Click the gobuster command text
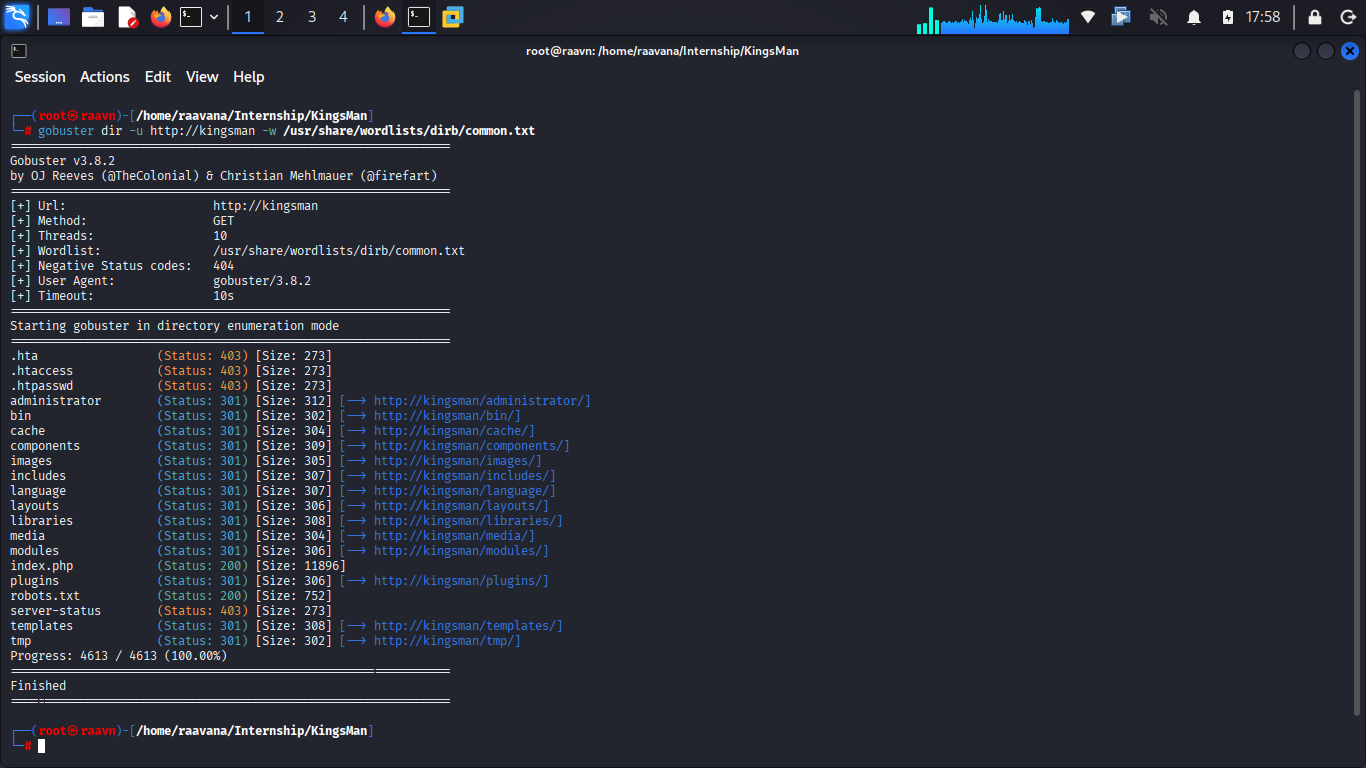Screen dimensions: 1366x768 click(286, 131)
